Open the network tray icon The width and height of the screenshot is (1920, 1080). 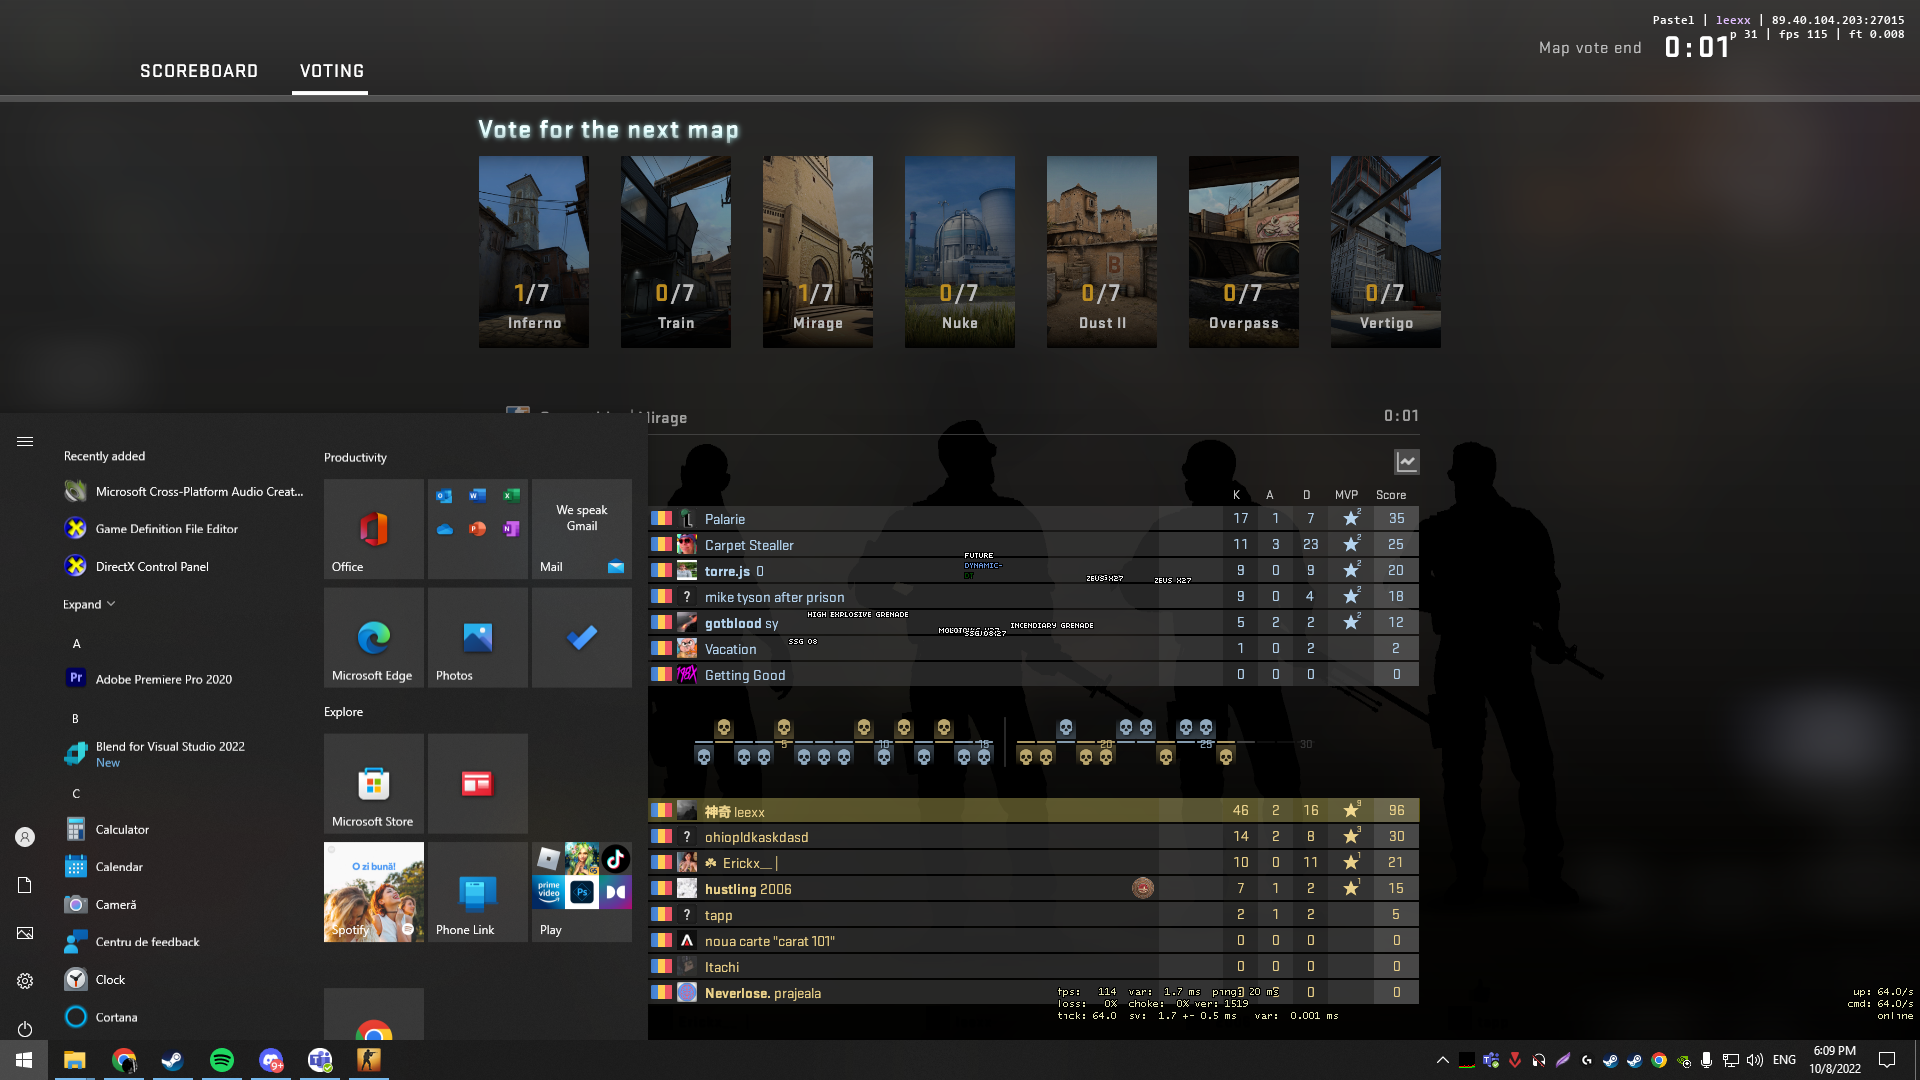point(1731,1060)
